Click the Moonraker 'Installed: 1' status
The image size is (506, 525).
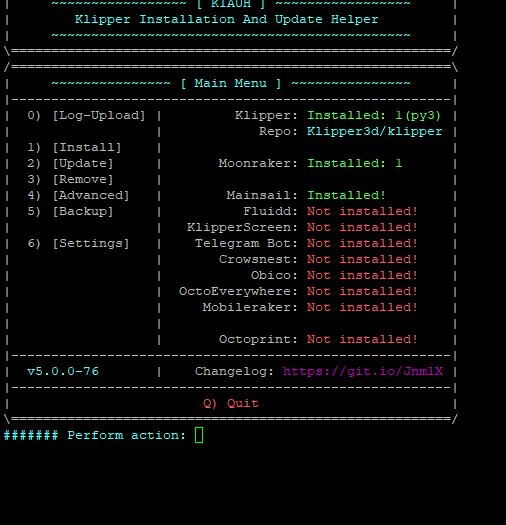355,163
